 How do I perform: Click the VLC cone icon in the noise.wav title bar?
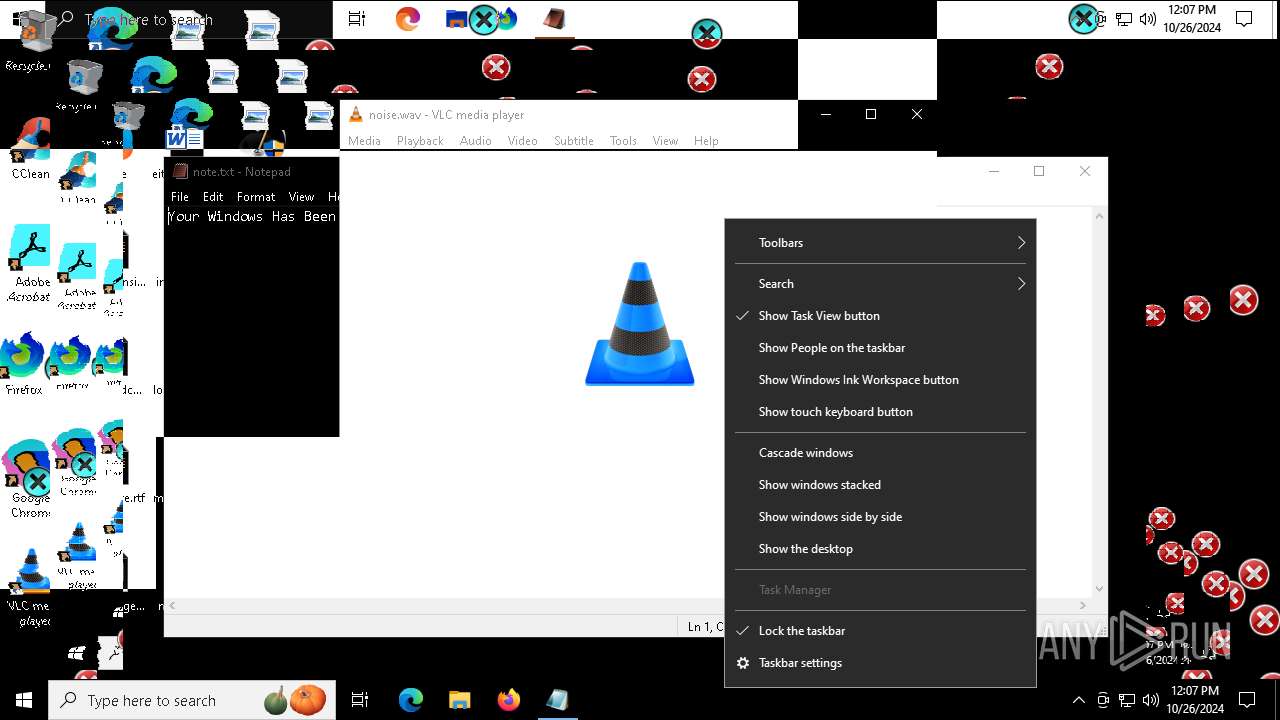click(355, 115)
